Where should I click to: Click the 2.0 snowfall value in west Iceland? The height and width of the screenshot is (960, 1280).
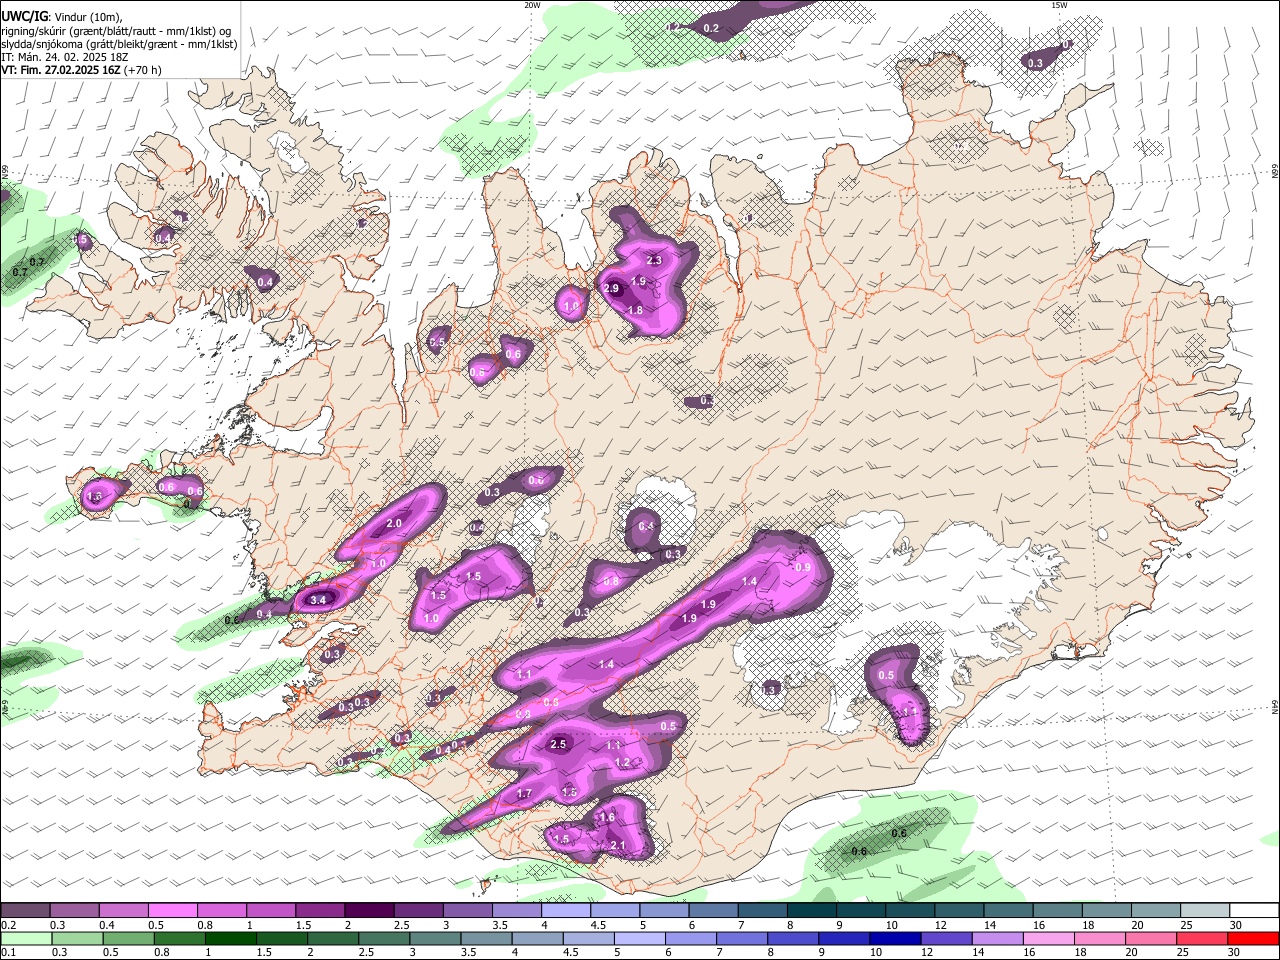click(x=394, y=523)
